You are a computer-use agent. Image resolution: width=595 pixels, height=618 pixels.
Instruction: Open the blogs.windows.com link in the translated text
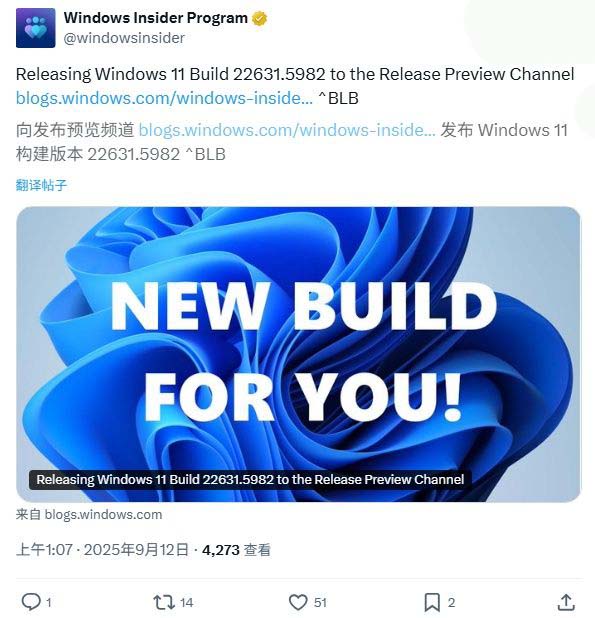pos(287,130)
